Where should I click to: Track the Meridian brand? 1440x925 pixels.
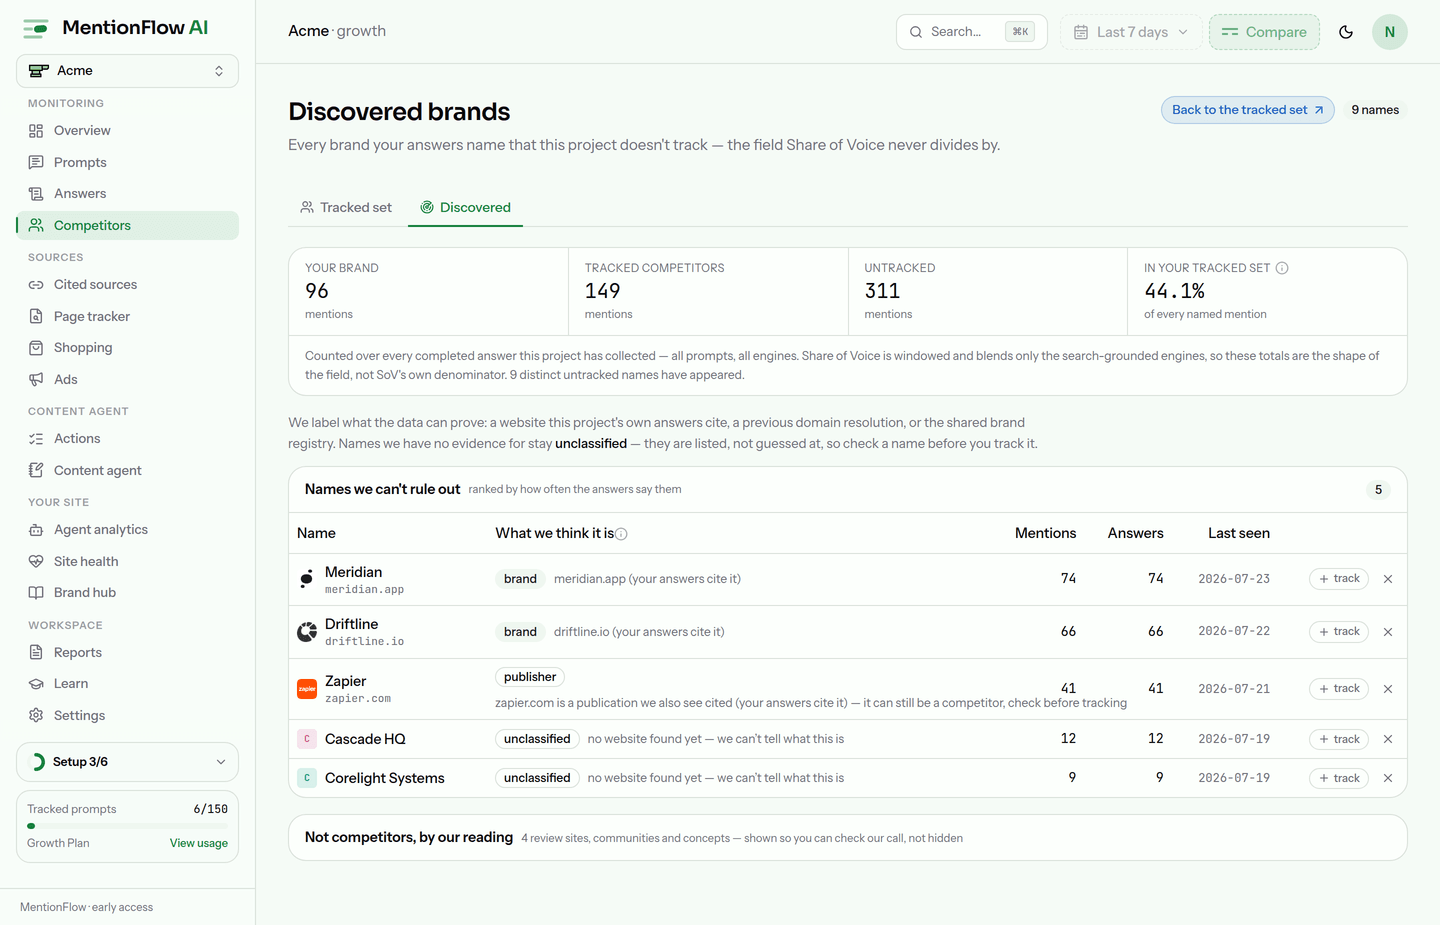click(x=1339, y=579)
